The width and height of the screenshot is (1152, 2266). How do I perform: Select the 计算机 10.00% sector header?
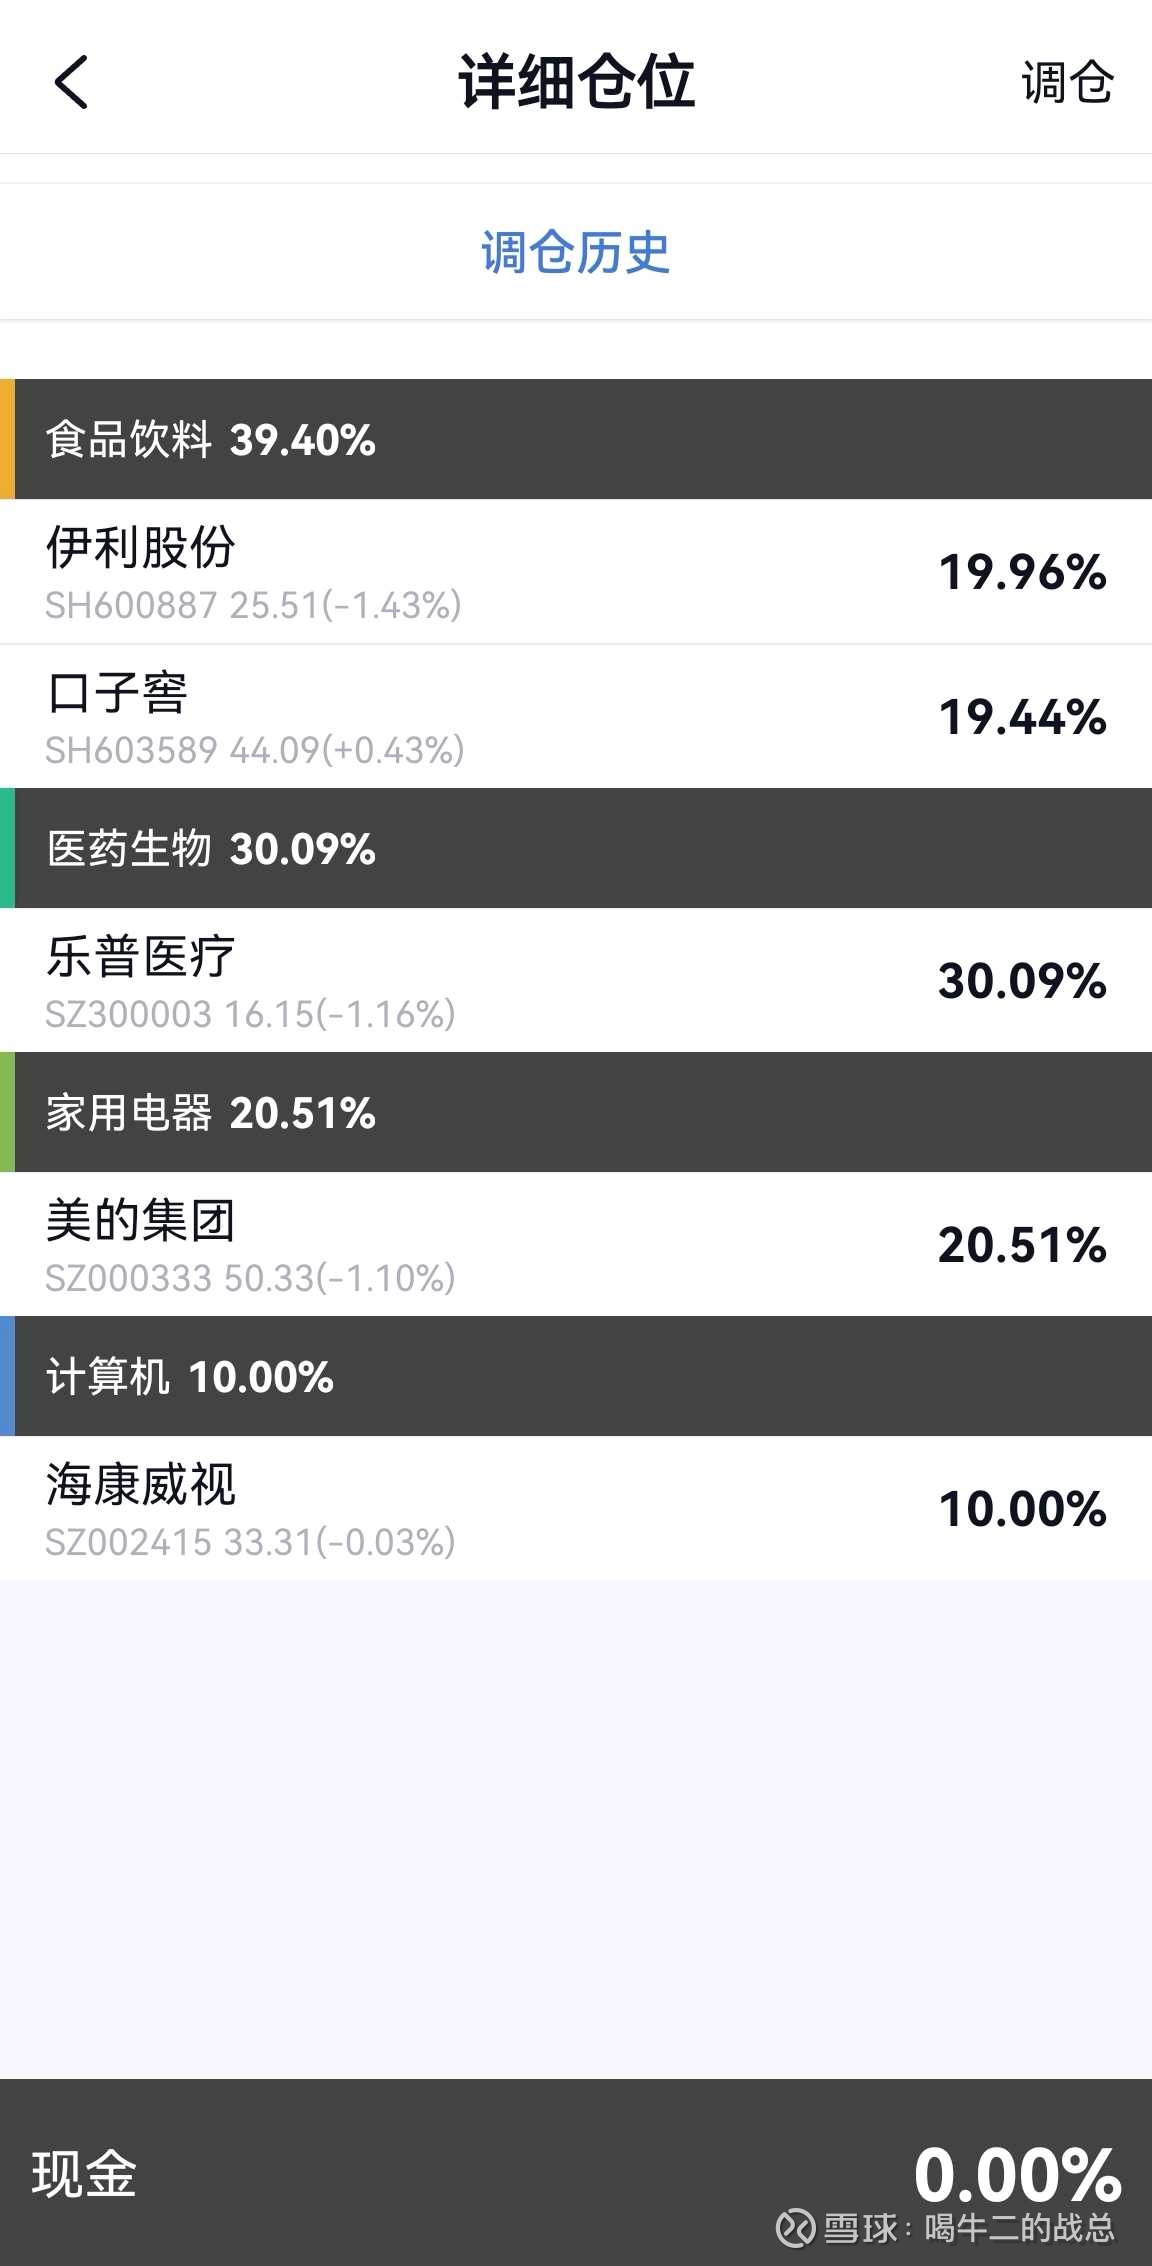[190, 1377]
